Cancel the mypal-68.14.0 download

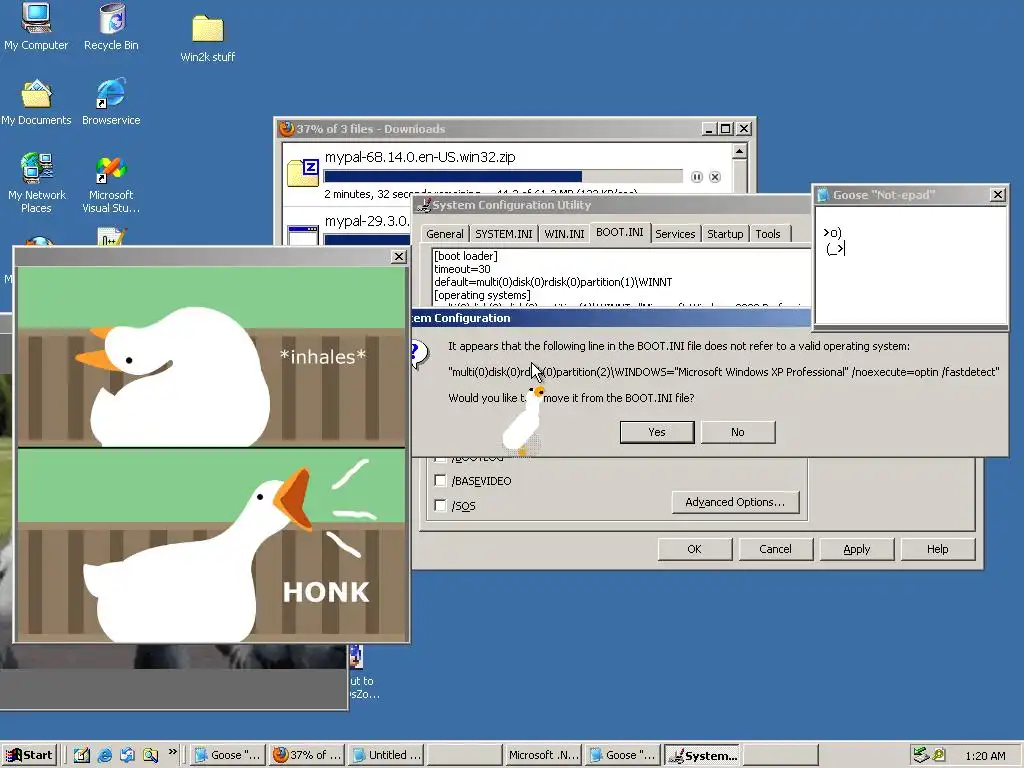[x=715, y=177]
